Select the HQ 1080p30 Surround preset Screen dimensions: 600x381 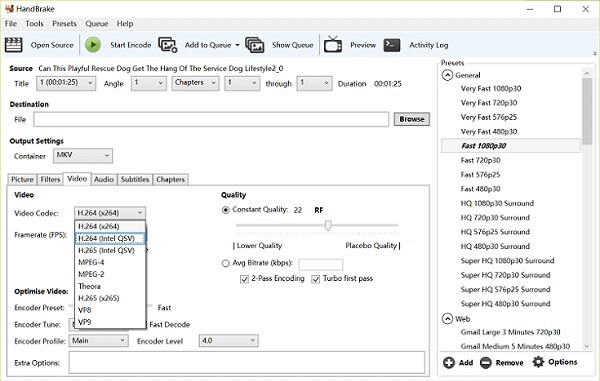tap(497, 203)
